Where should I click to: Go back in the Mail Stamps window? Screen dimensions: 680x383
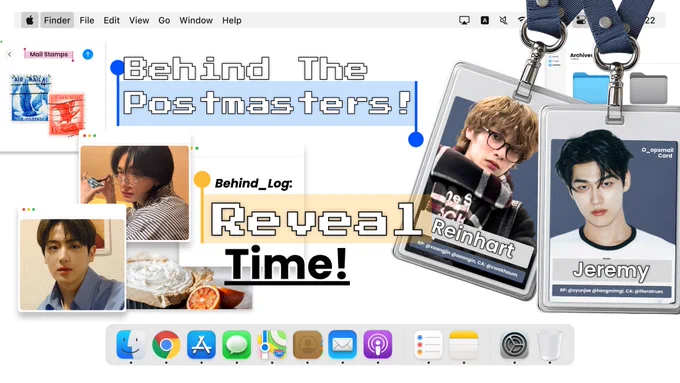pos(10,54)
